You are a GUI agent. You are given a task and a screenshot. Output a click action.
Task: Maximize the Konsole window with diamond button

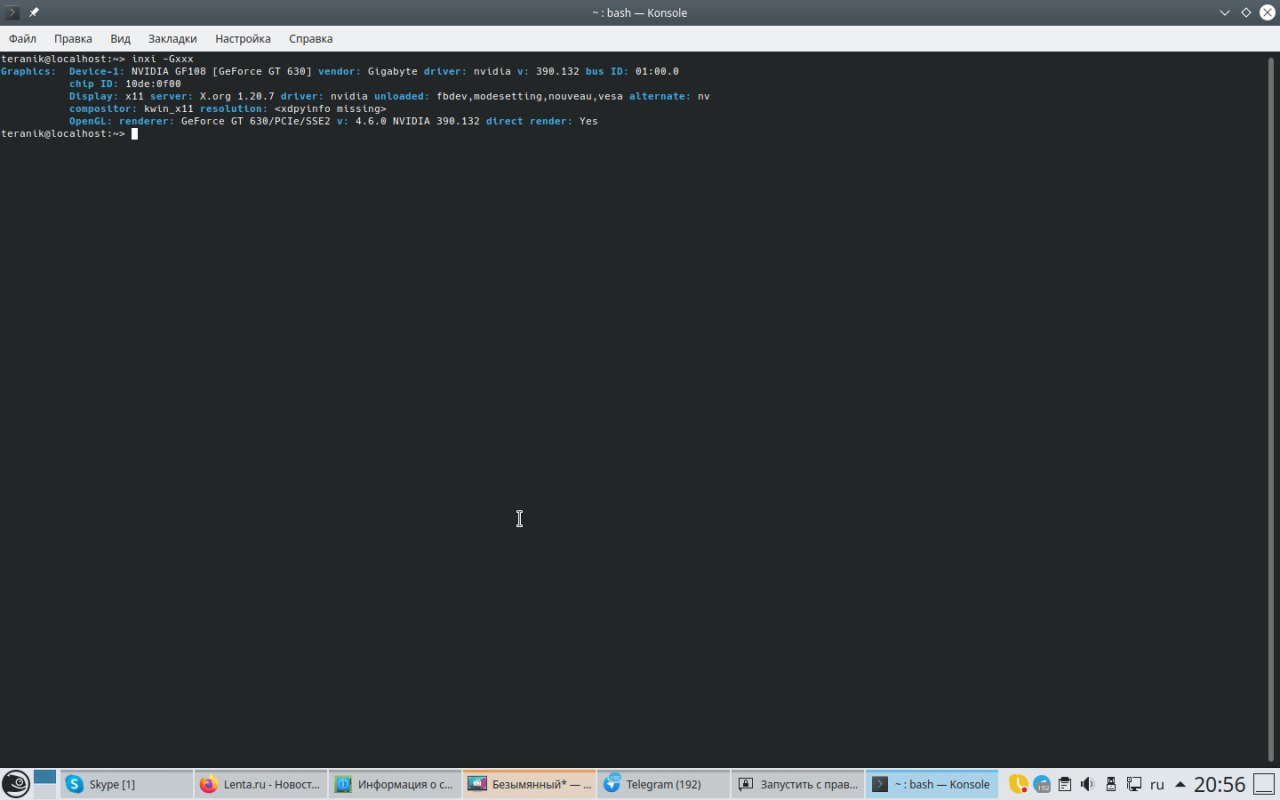[1246, 13]
